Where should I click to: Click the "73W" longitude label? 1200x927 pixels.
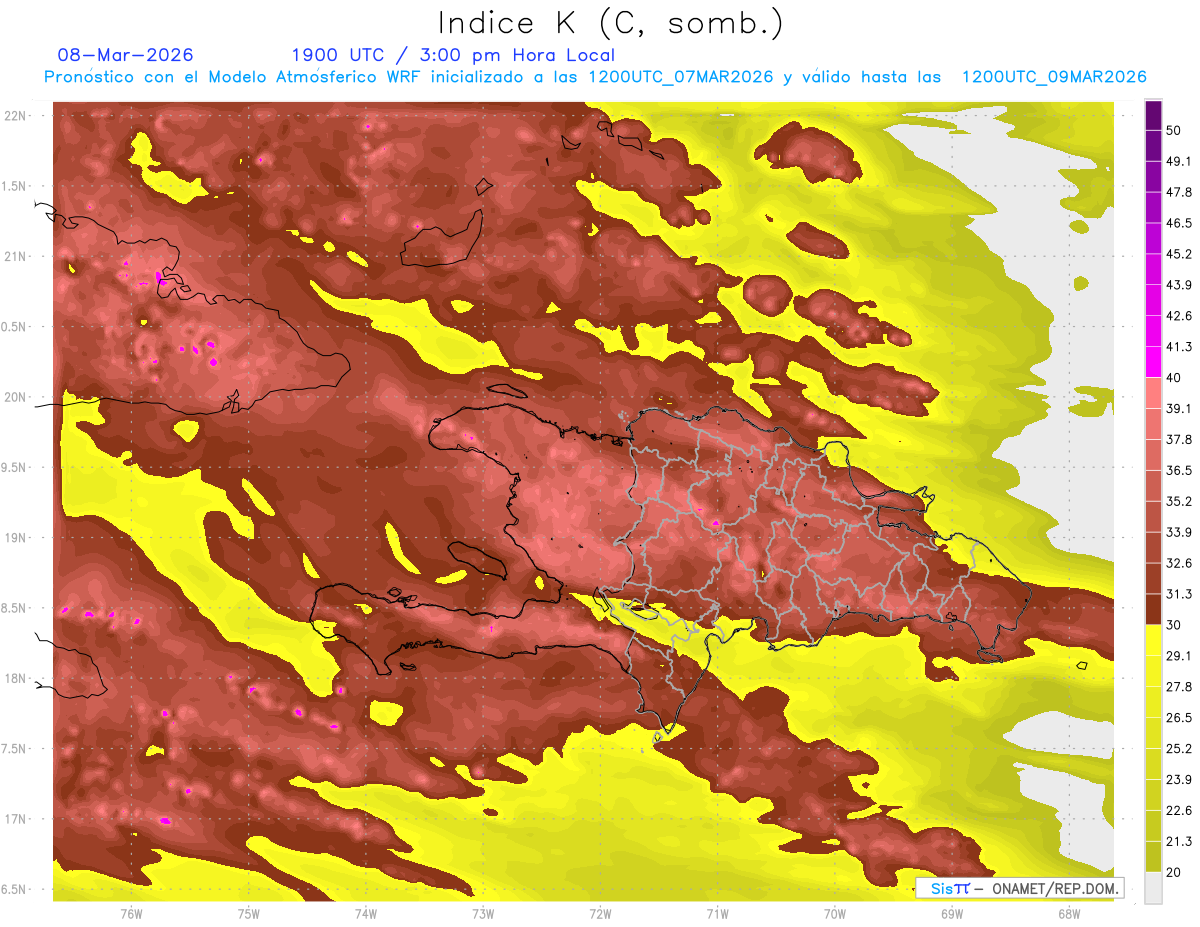[483, 913]
